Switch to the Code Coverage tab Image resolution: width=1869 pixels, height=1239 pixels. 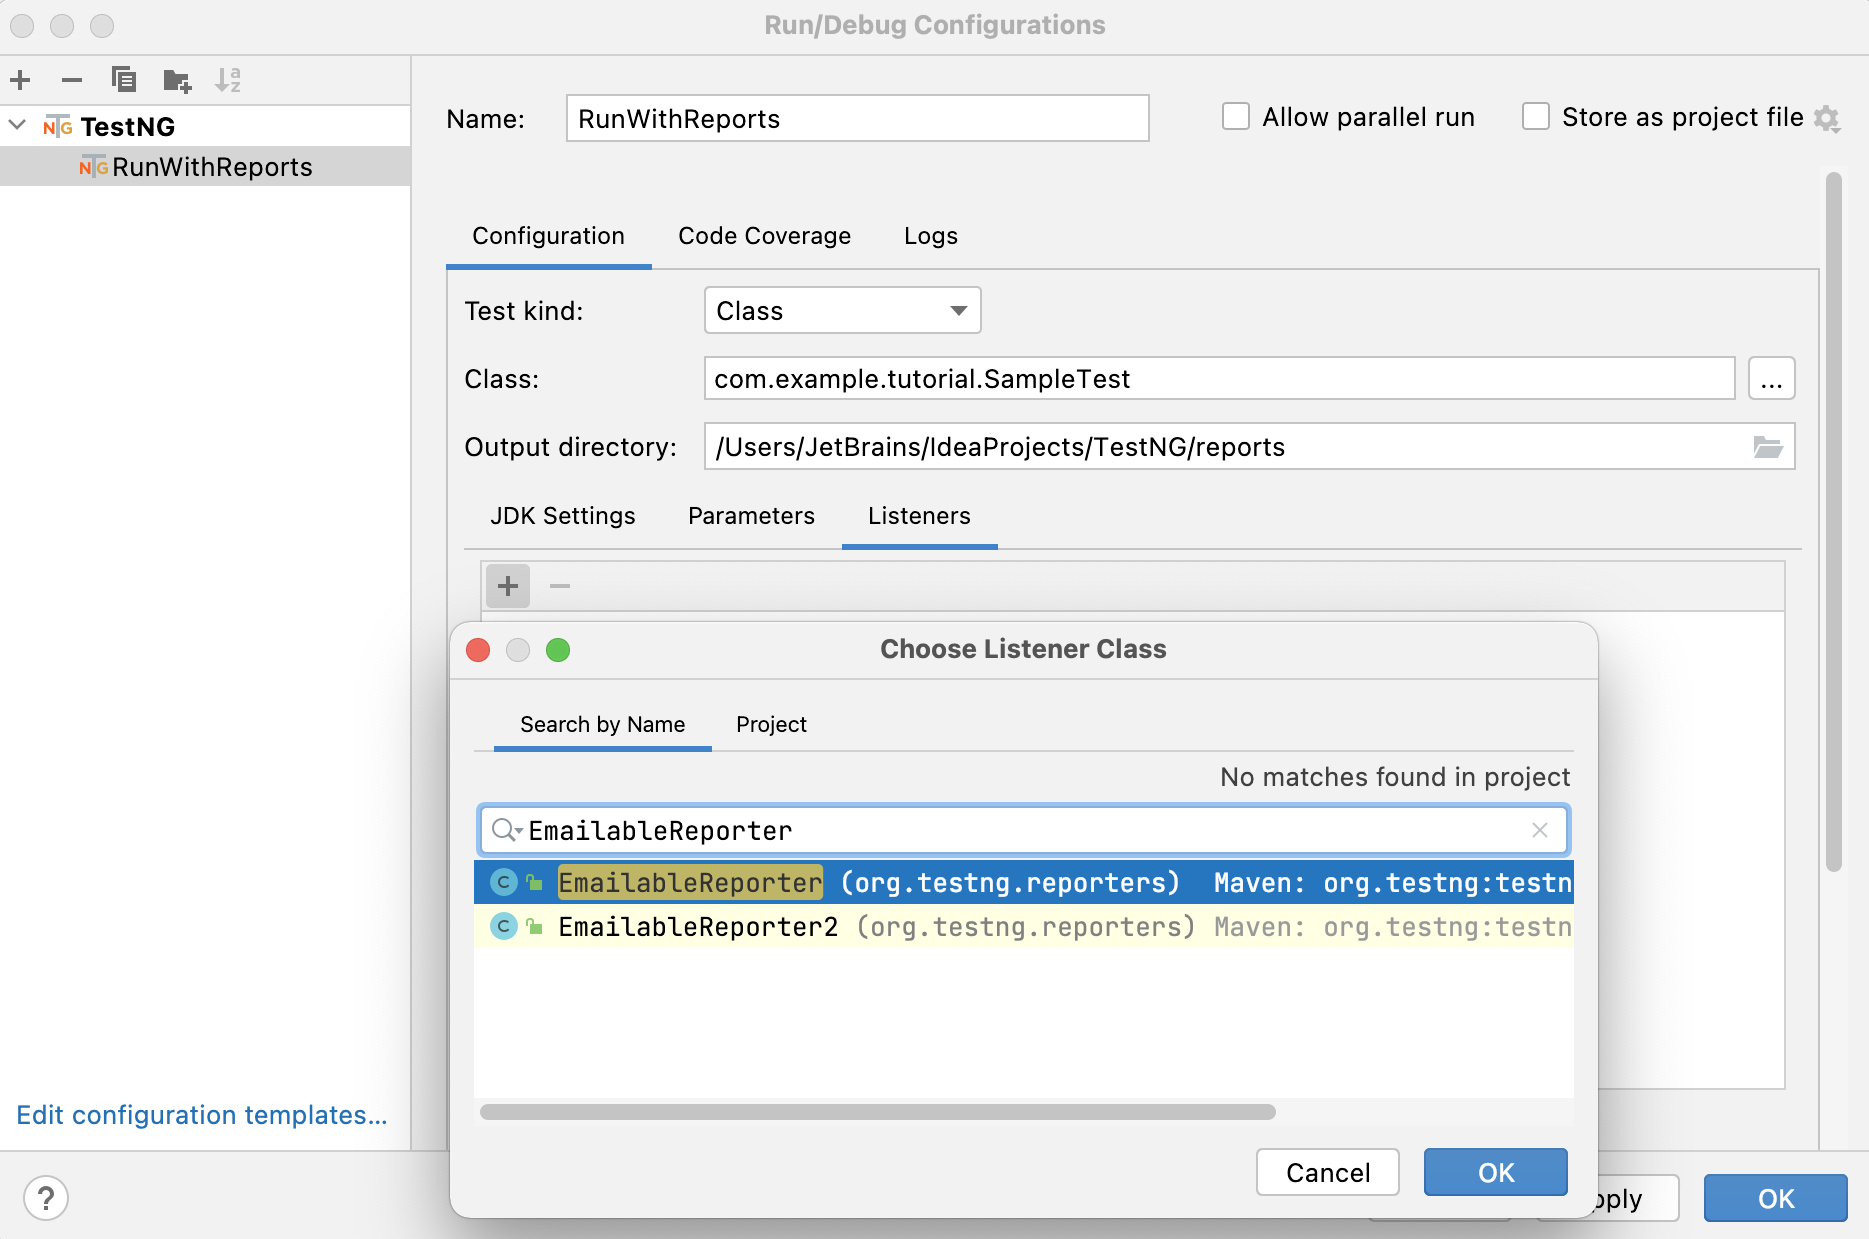point(764,236)
